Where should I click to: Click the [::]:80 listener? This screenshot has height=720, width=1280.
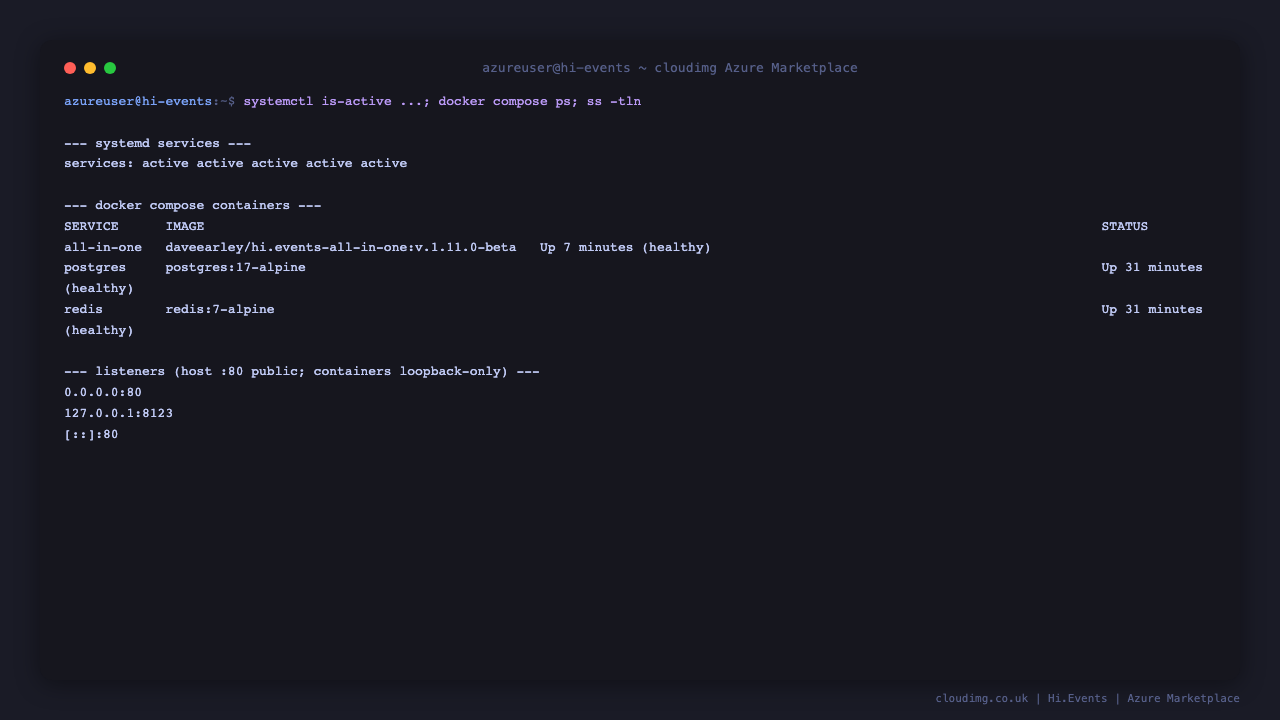point(91,434)
